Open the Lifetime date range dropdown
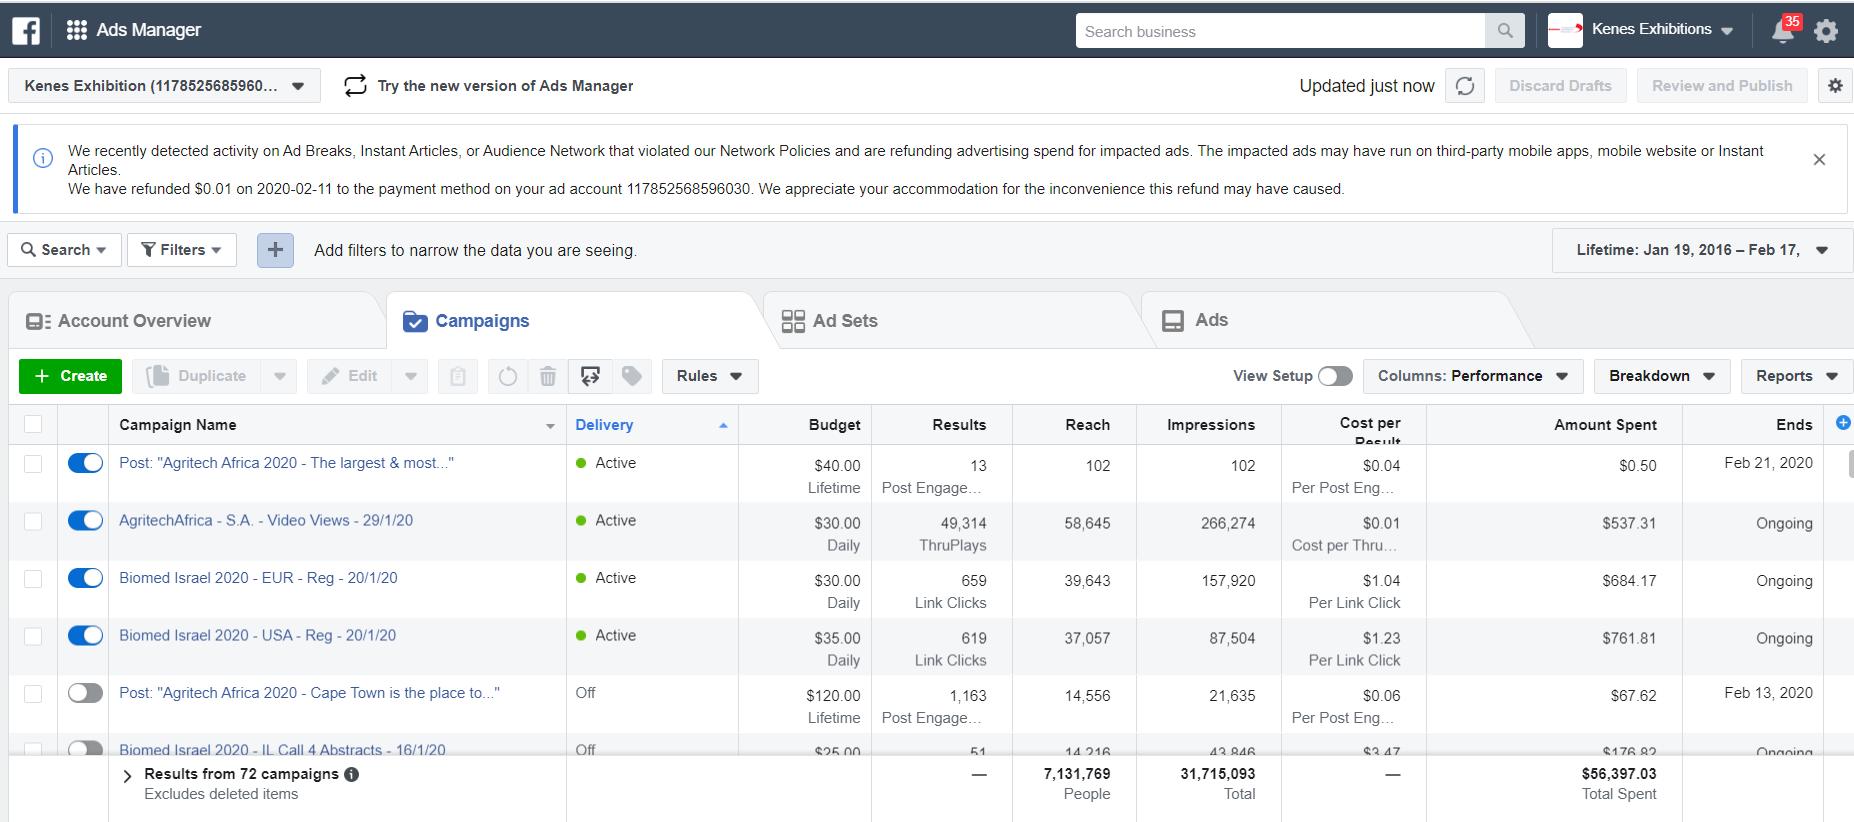The height and width of the screenshot is (822, 1854). (1702, 250)
